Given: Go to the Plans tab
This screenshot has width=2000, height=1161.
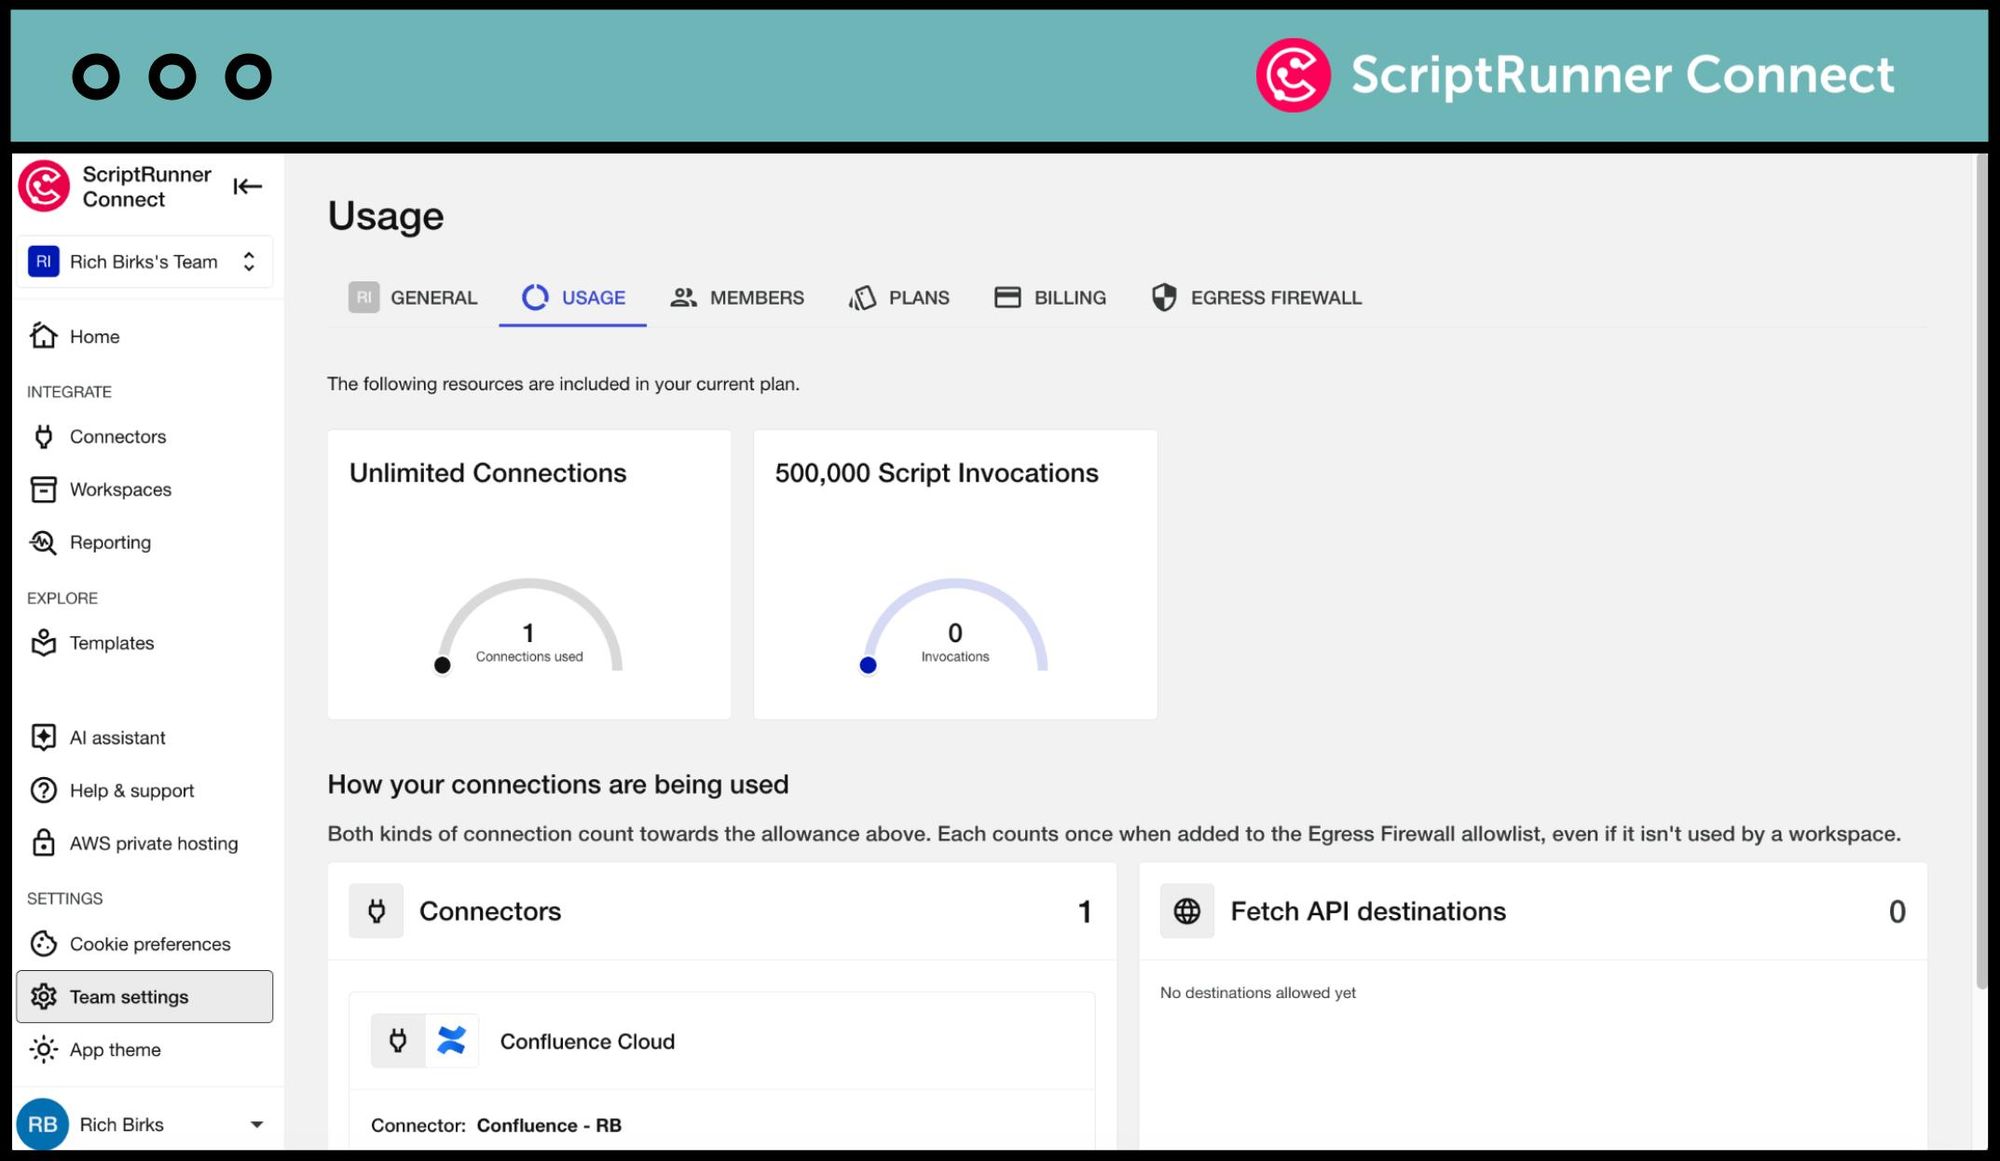Looking at the screenshot, I should [899, 298].
